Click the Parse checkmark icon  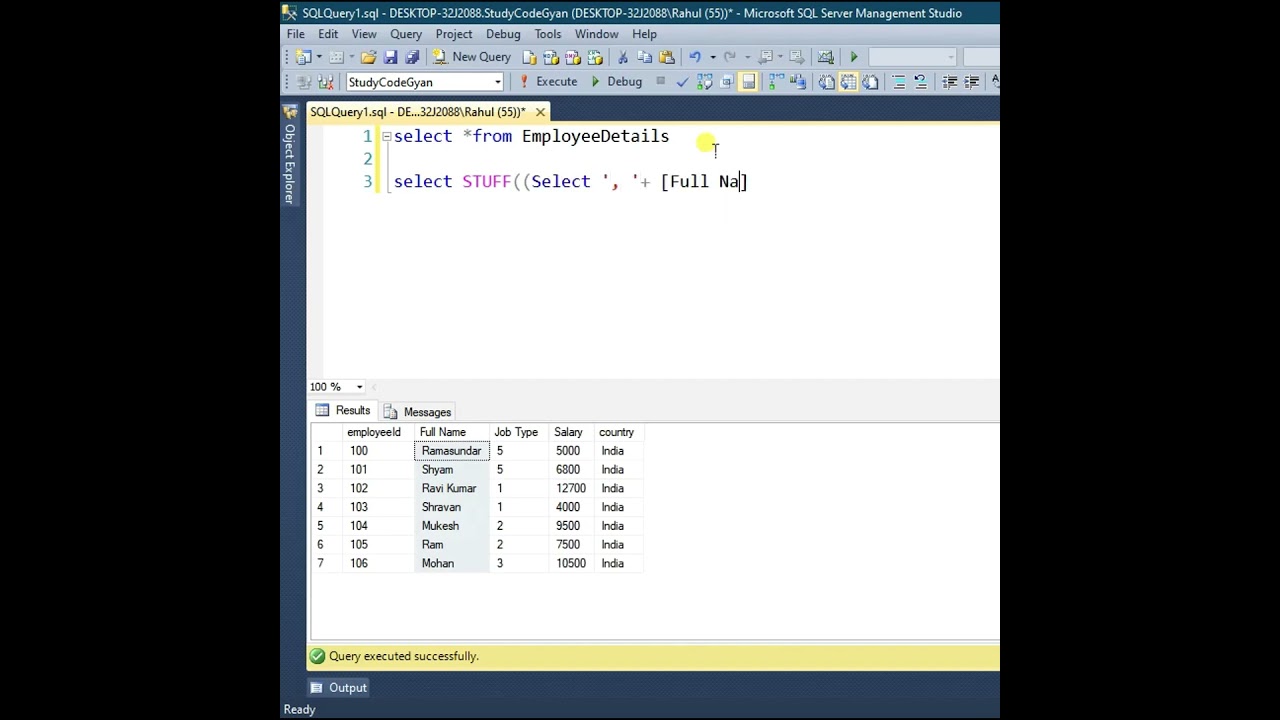pos(682,82)
